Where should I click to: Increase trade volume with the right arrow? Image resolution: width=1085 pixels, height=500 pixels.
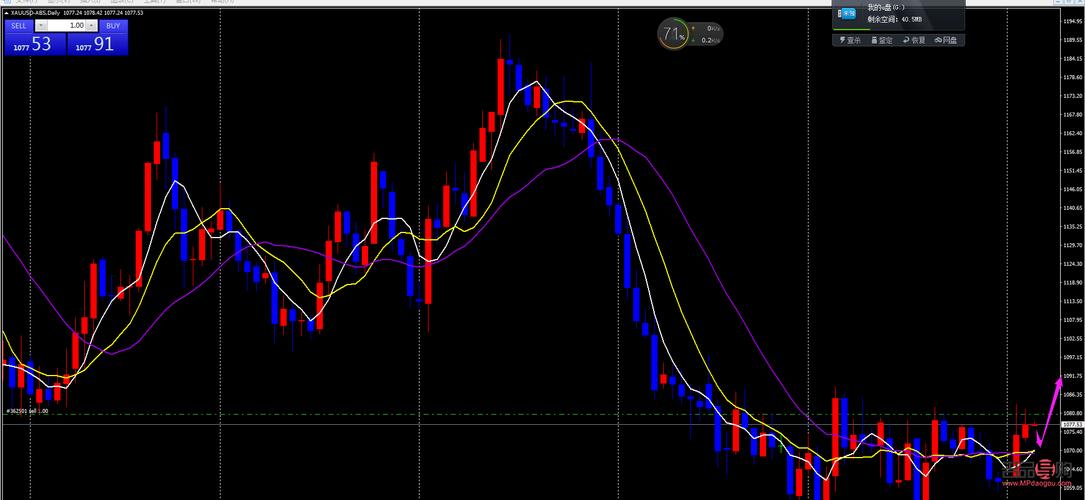(91, 26)
